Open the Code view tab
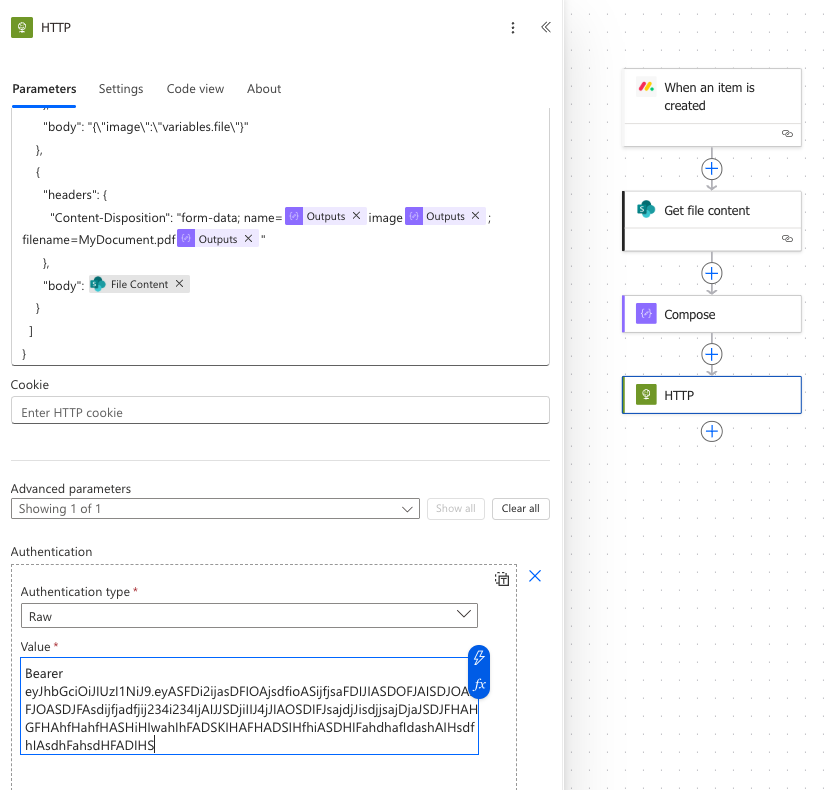Image resolution: width=828 pixels, height=790 pixels. coord(195,89)
